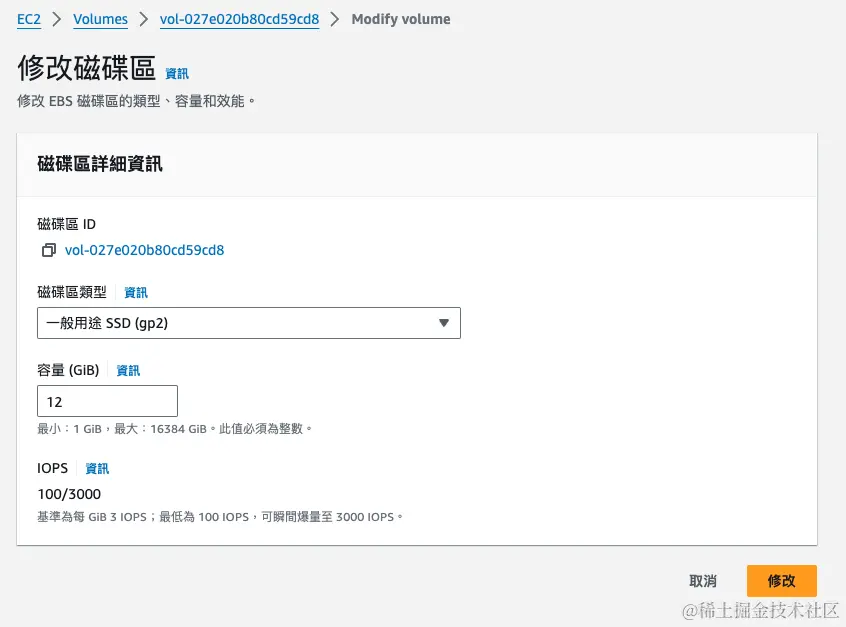
Task: Open 資訊 next to 磁碟區類型
Action: pyautogui.click(x=135, y=292)
